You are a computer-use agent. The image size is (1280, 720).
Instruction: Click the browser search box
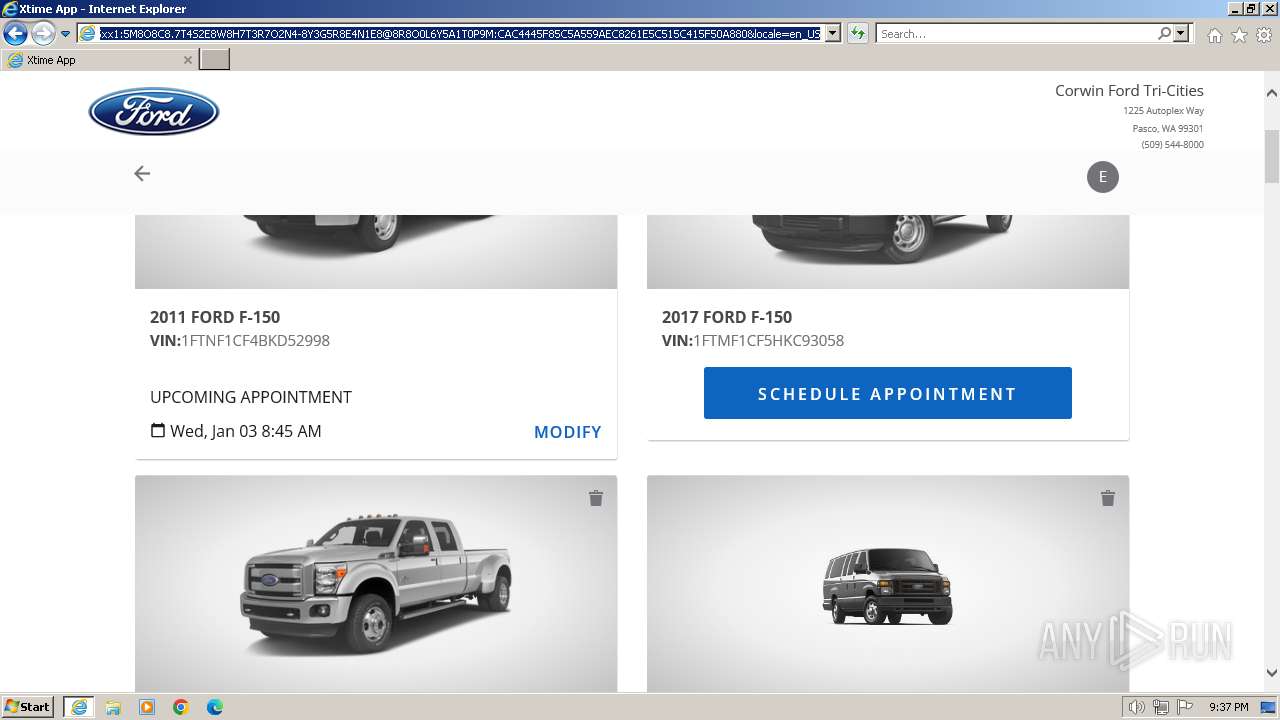(x=1015, y=34)
